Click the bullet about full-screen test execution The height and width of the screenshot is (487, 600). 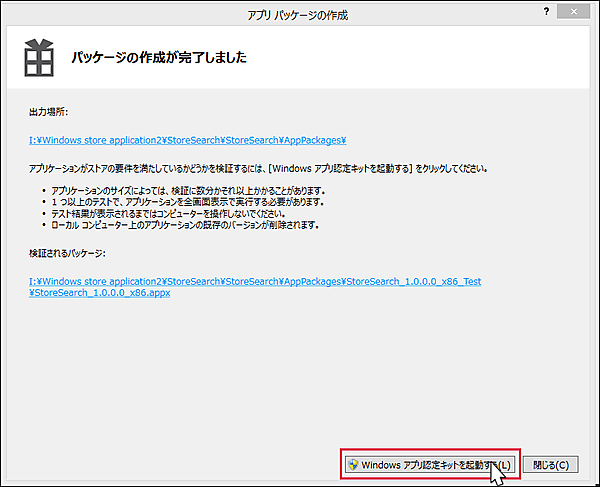(188, 202)
